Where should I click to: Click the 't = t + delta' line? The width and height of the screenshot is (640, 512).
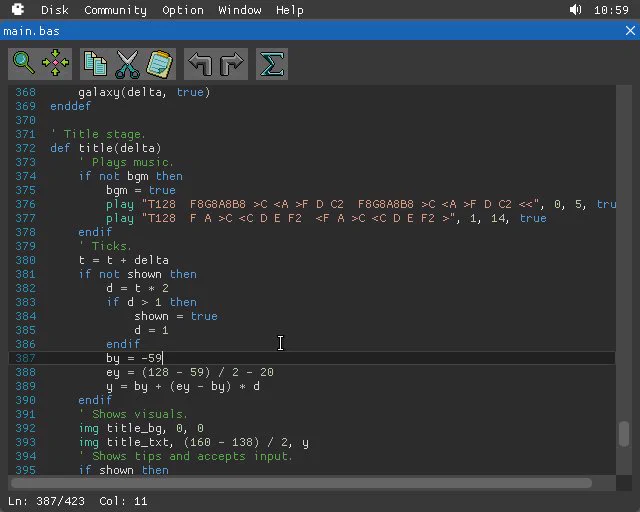point(124,260)
